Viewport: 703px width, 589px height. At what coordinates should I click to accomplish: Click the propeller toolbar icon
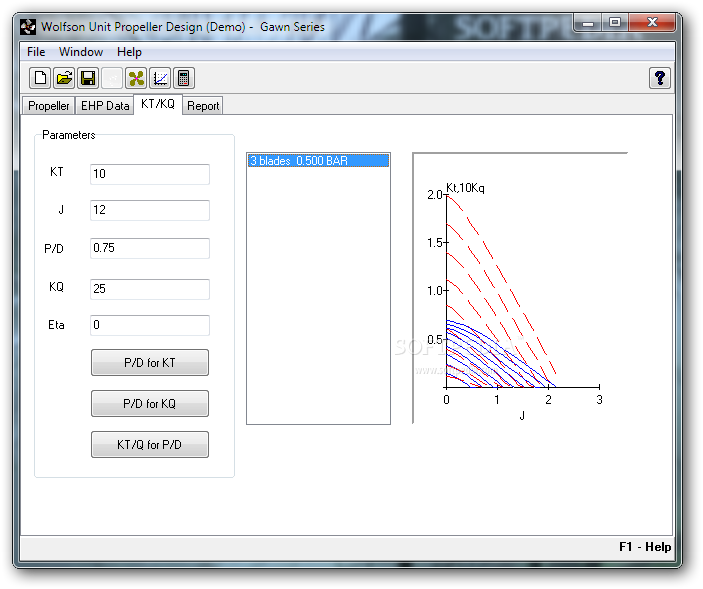[136, 78]
